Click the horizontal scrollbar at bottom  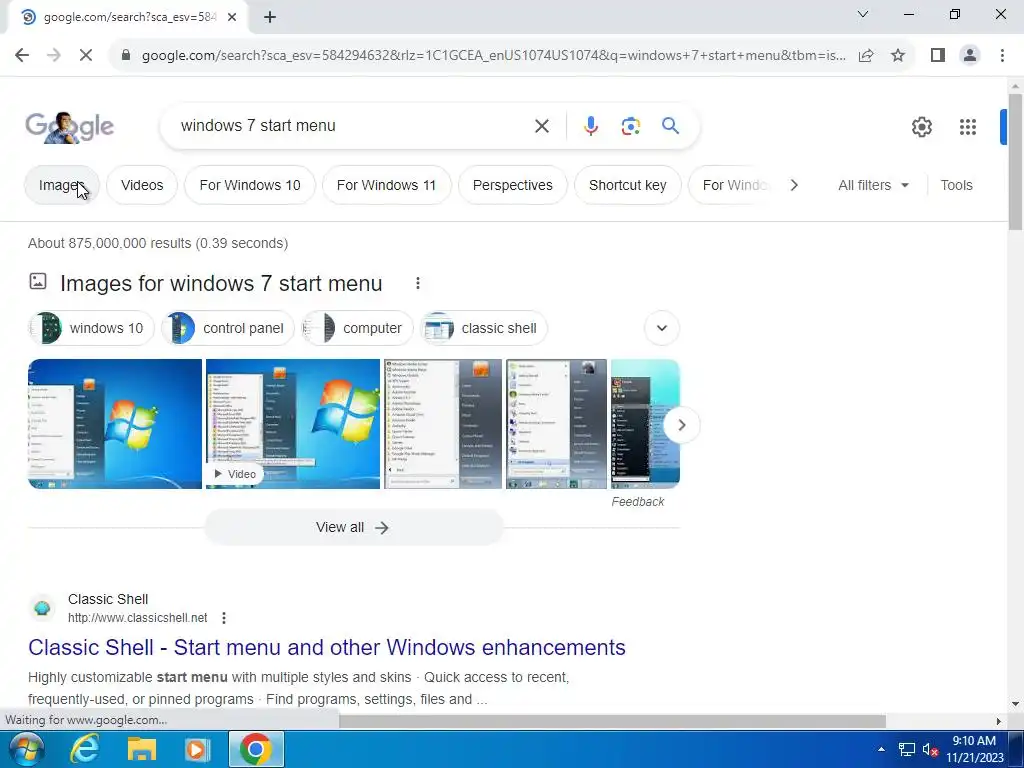612,721
